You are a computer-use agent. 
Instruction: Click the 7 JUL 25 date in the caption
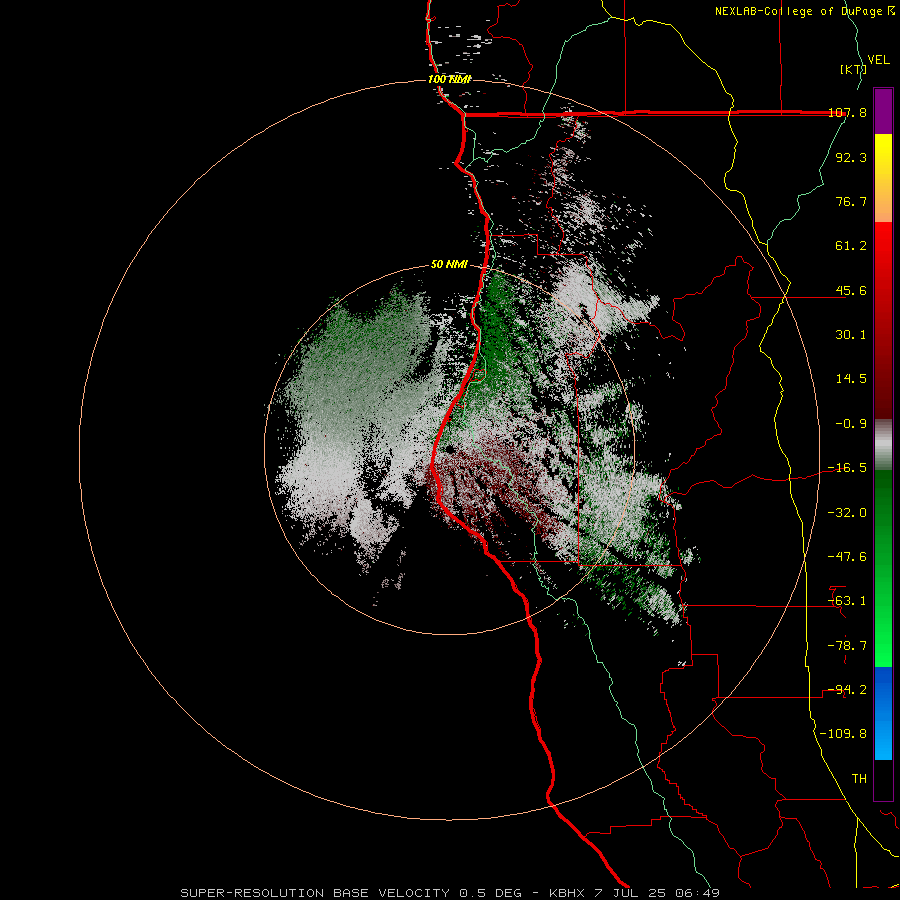point(631,893)
